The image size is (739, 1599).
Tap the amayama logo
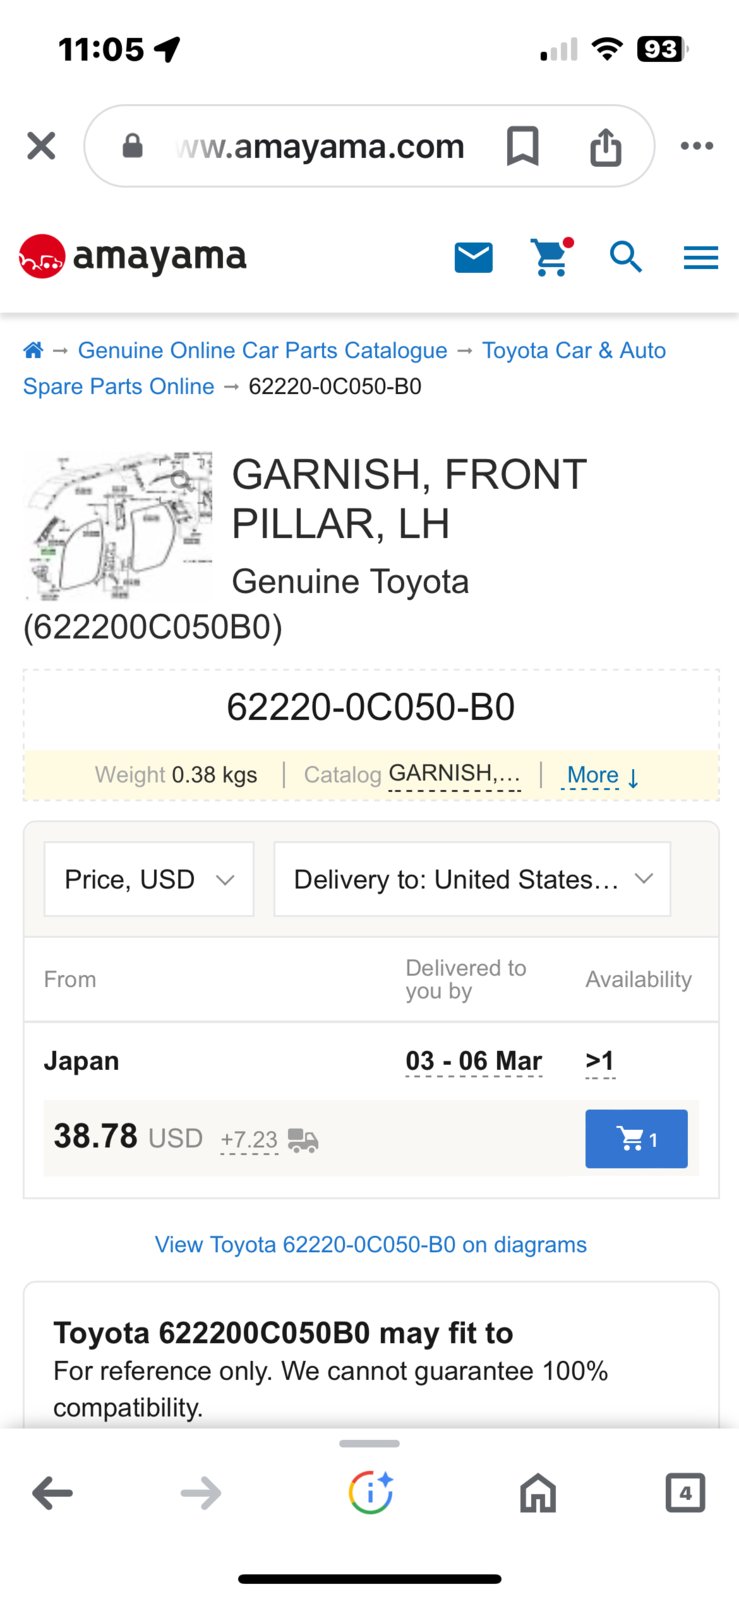132,257
